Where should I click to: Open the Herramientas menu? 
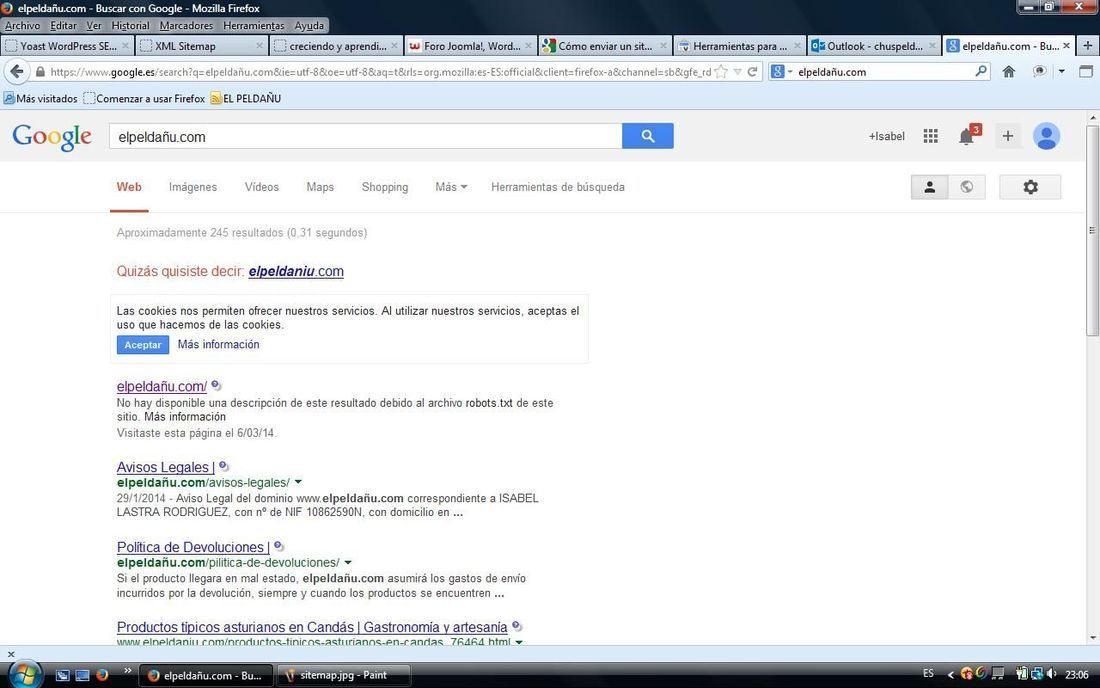pyautogui.click(x=254, y=25)
